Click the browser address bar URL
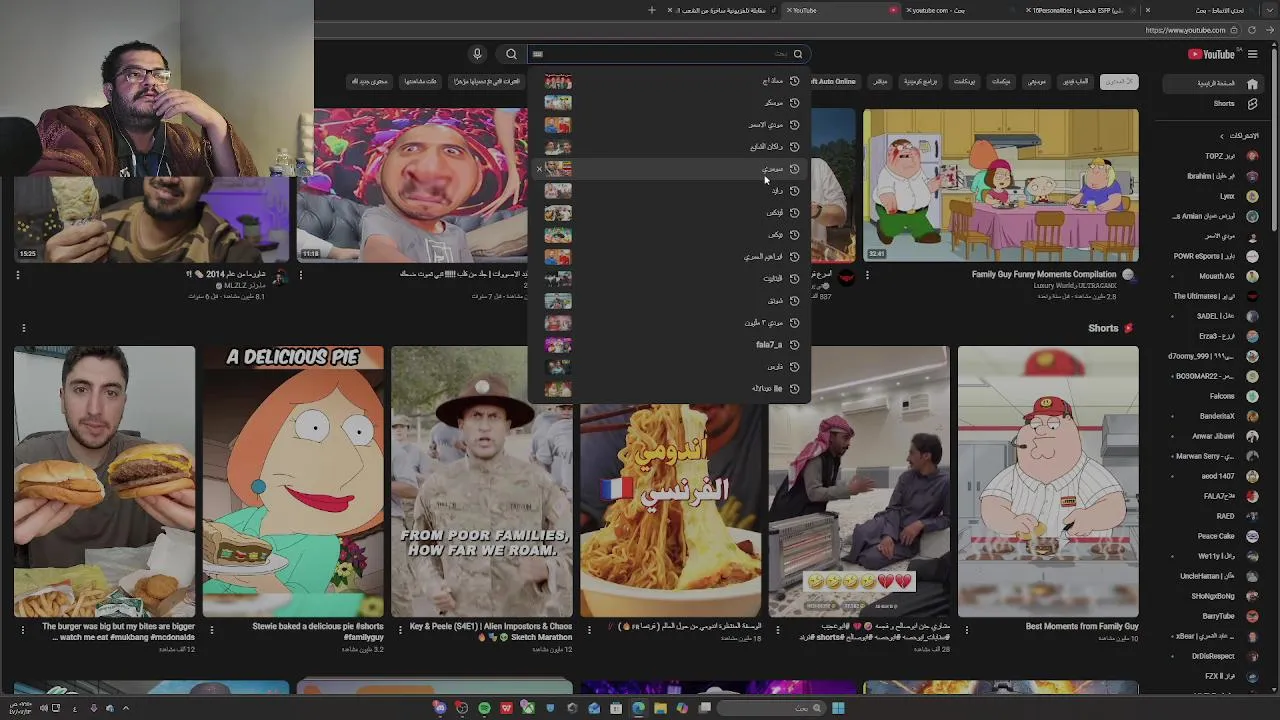This screenshot has width=1280, height=720. pyautogui.click(x=1185, y=31)
